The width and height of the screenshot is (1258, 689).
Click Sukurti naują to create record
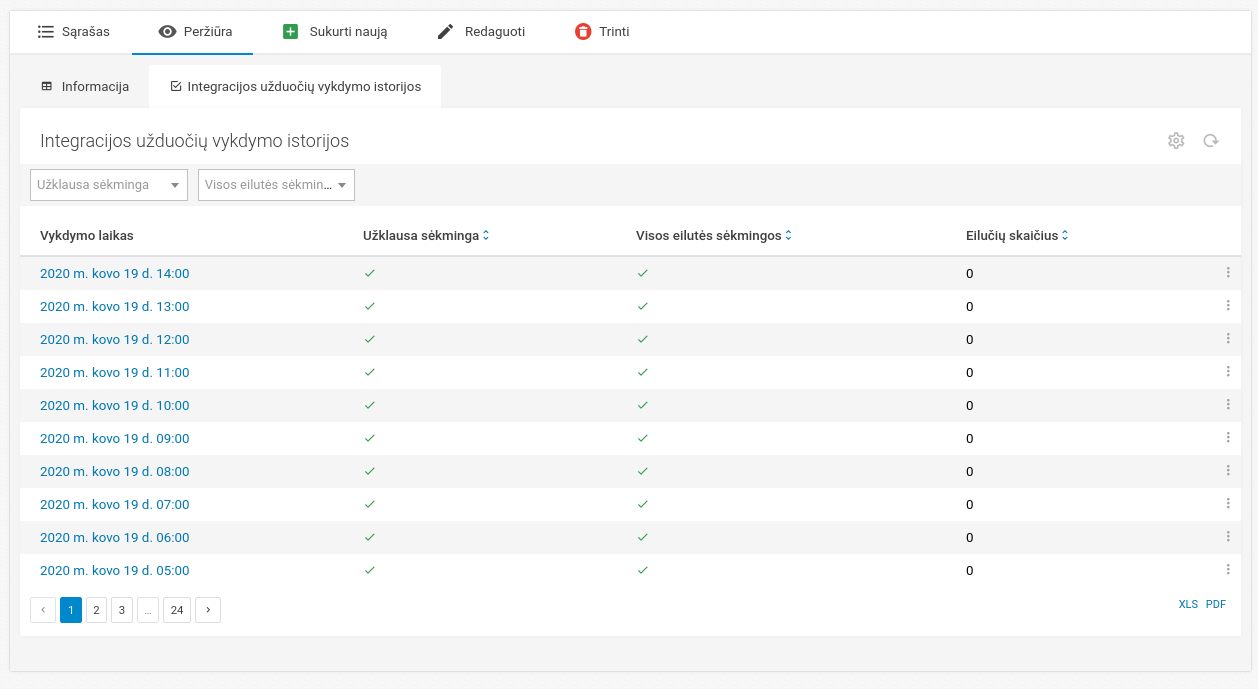click(x=335, y=32)
